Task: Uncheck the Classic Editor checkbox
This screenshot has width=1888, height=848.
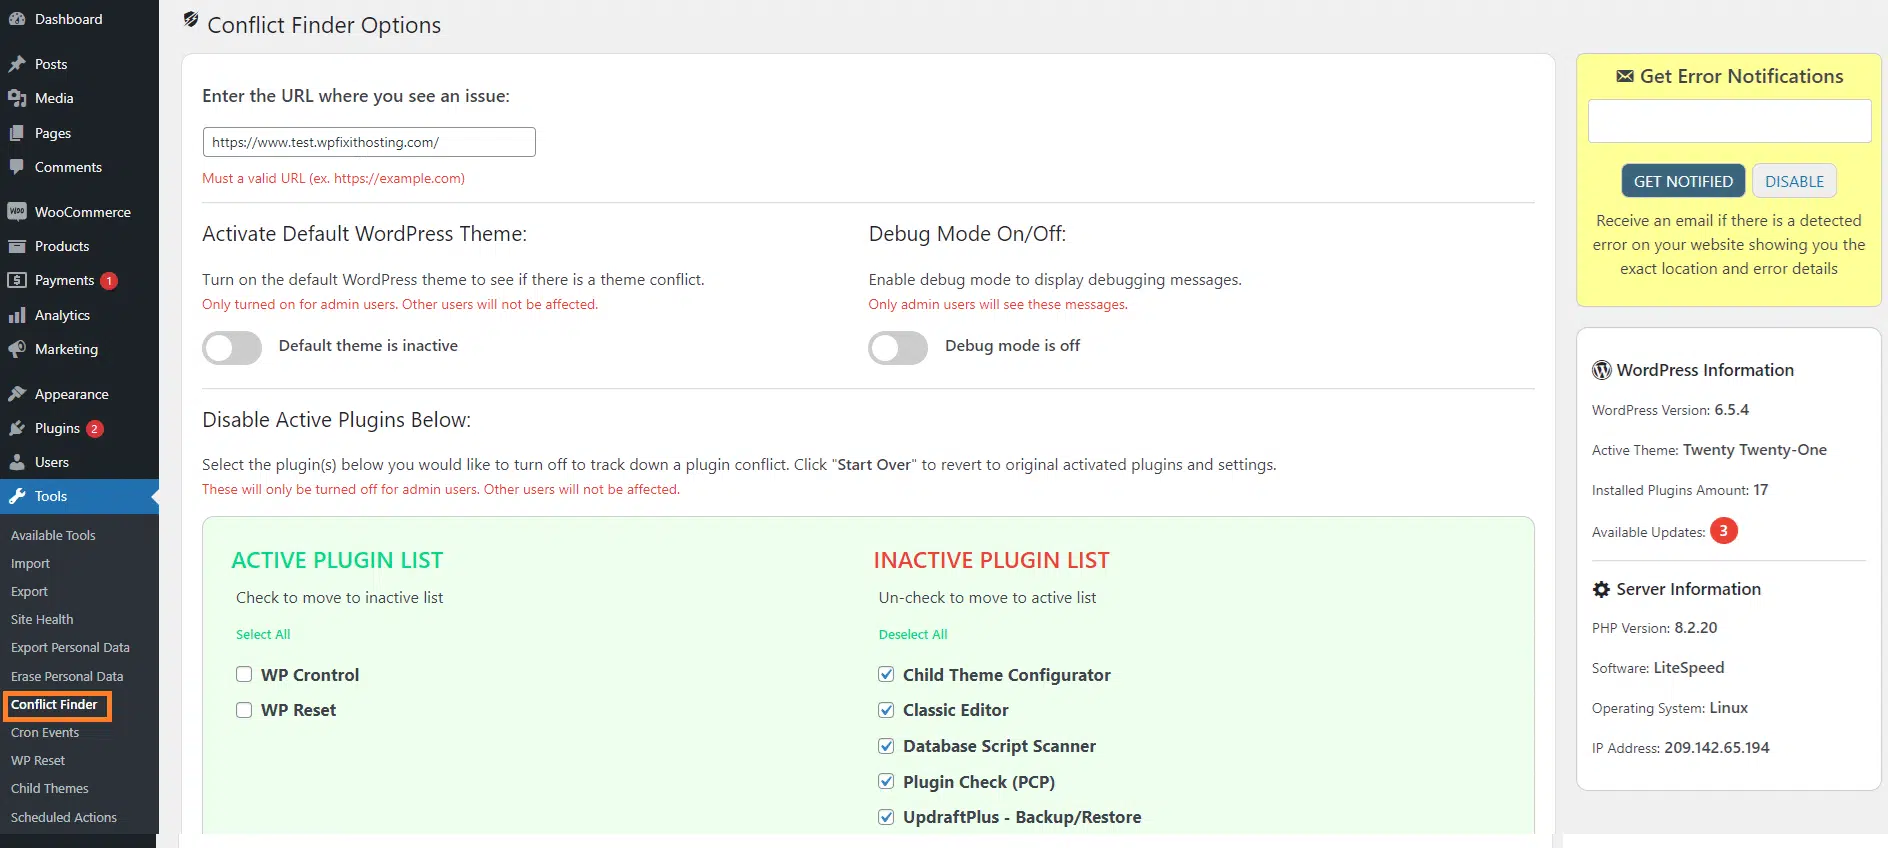Action: (x=886, y=710)
